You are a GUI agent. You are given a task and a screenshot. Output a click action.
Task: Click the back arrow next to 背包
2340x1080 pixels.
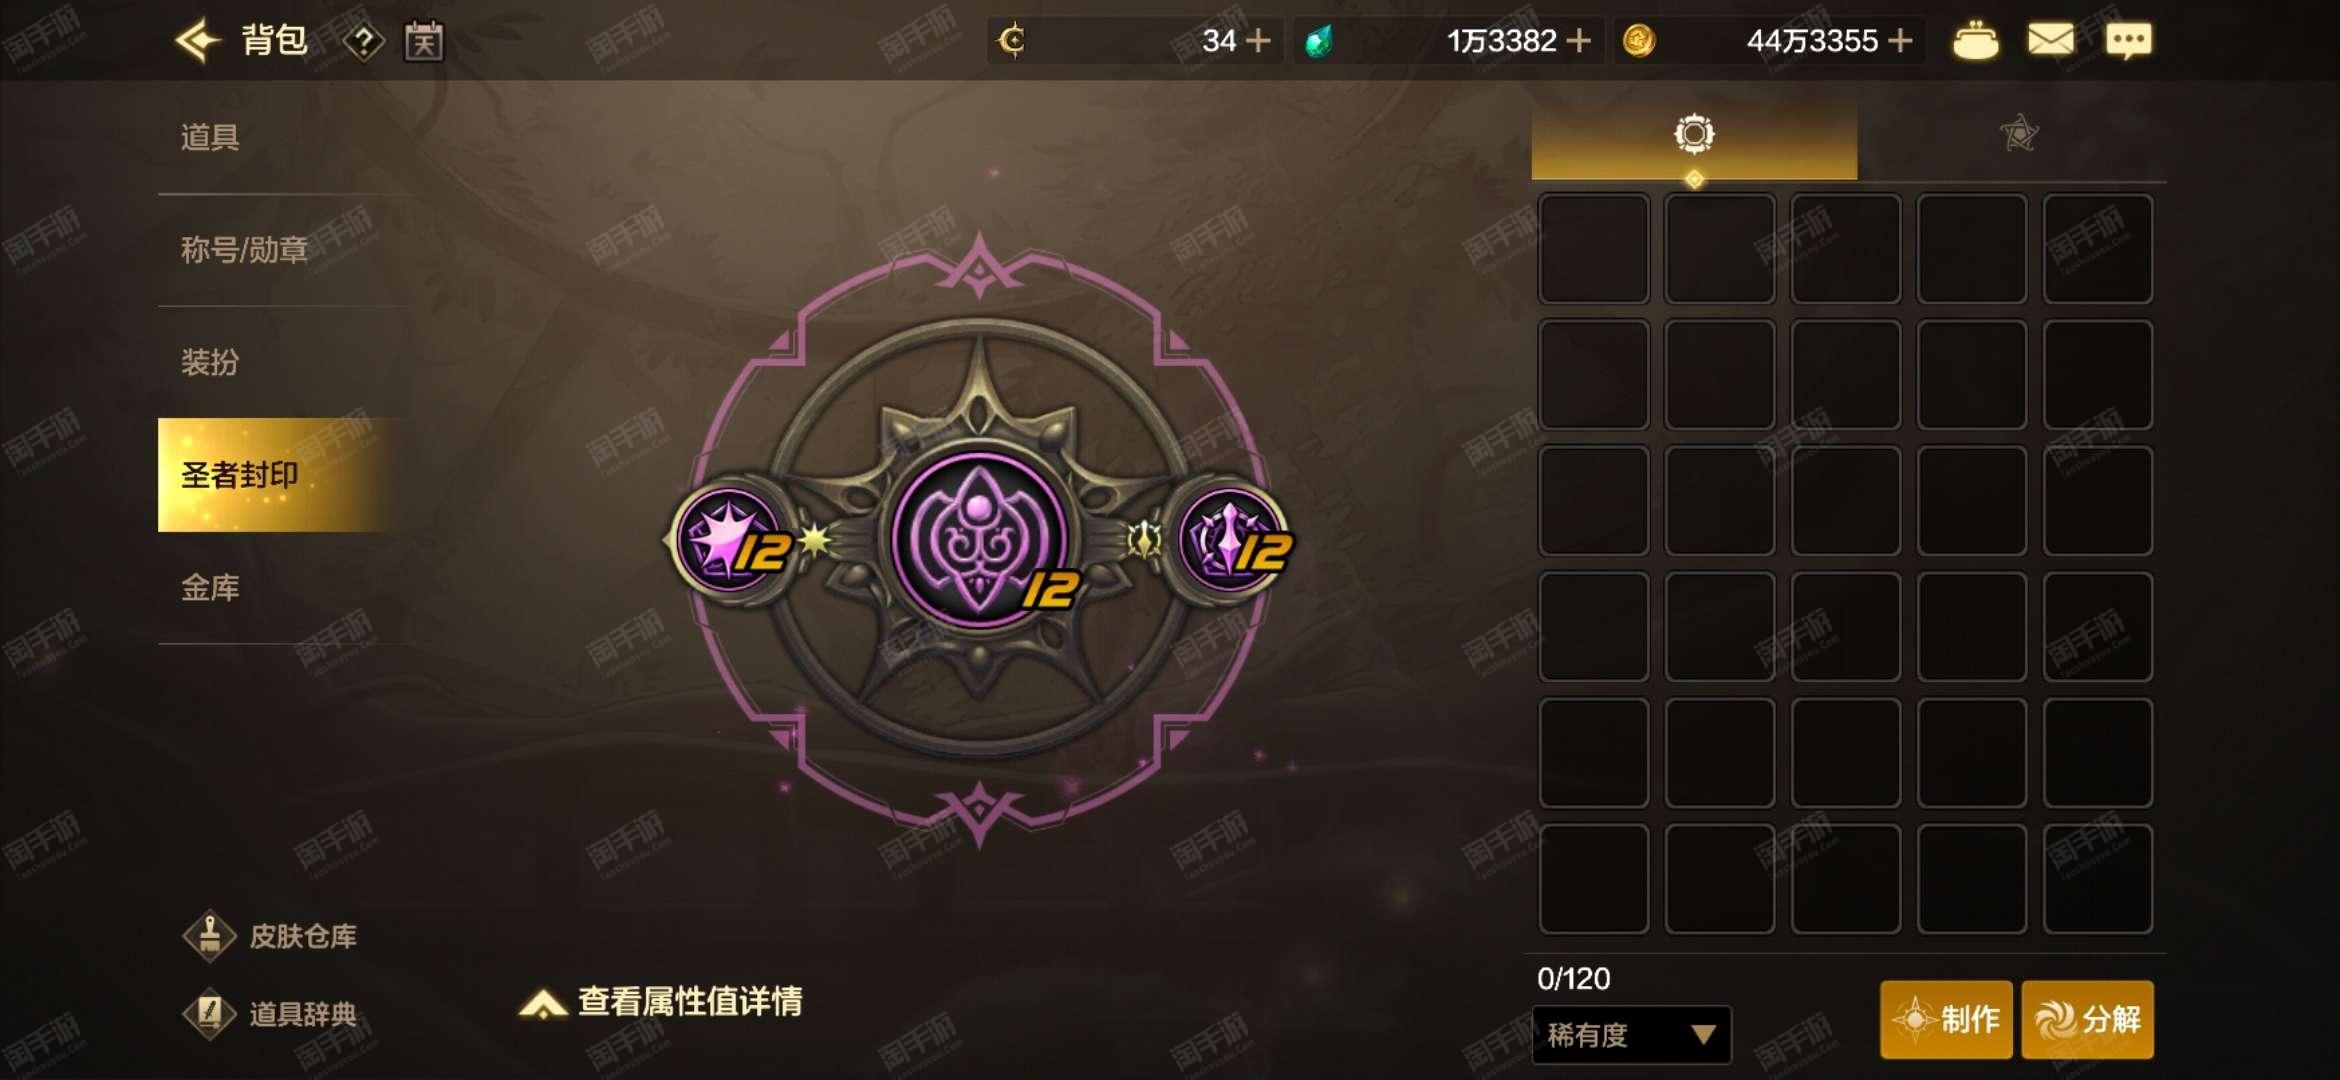[197, 41]
